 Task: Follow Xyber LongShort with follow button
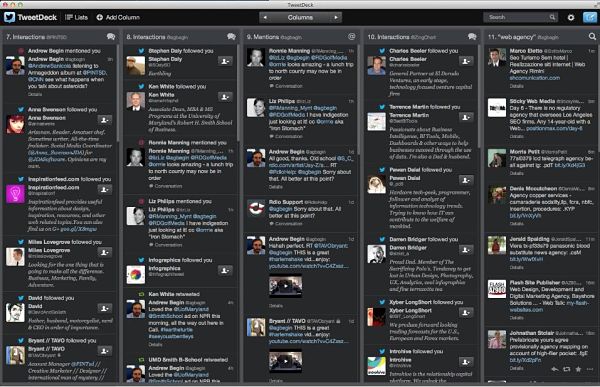(466, 313)
